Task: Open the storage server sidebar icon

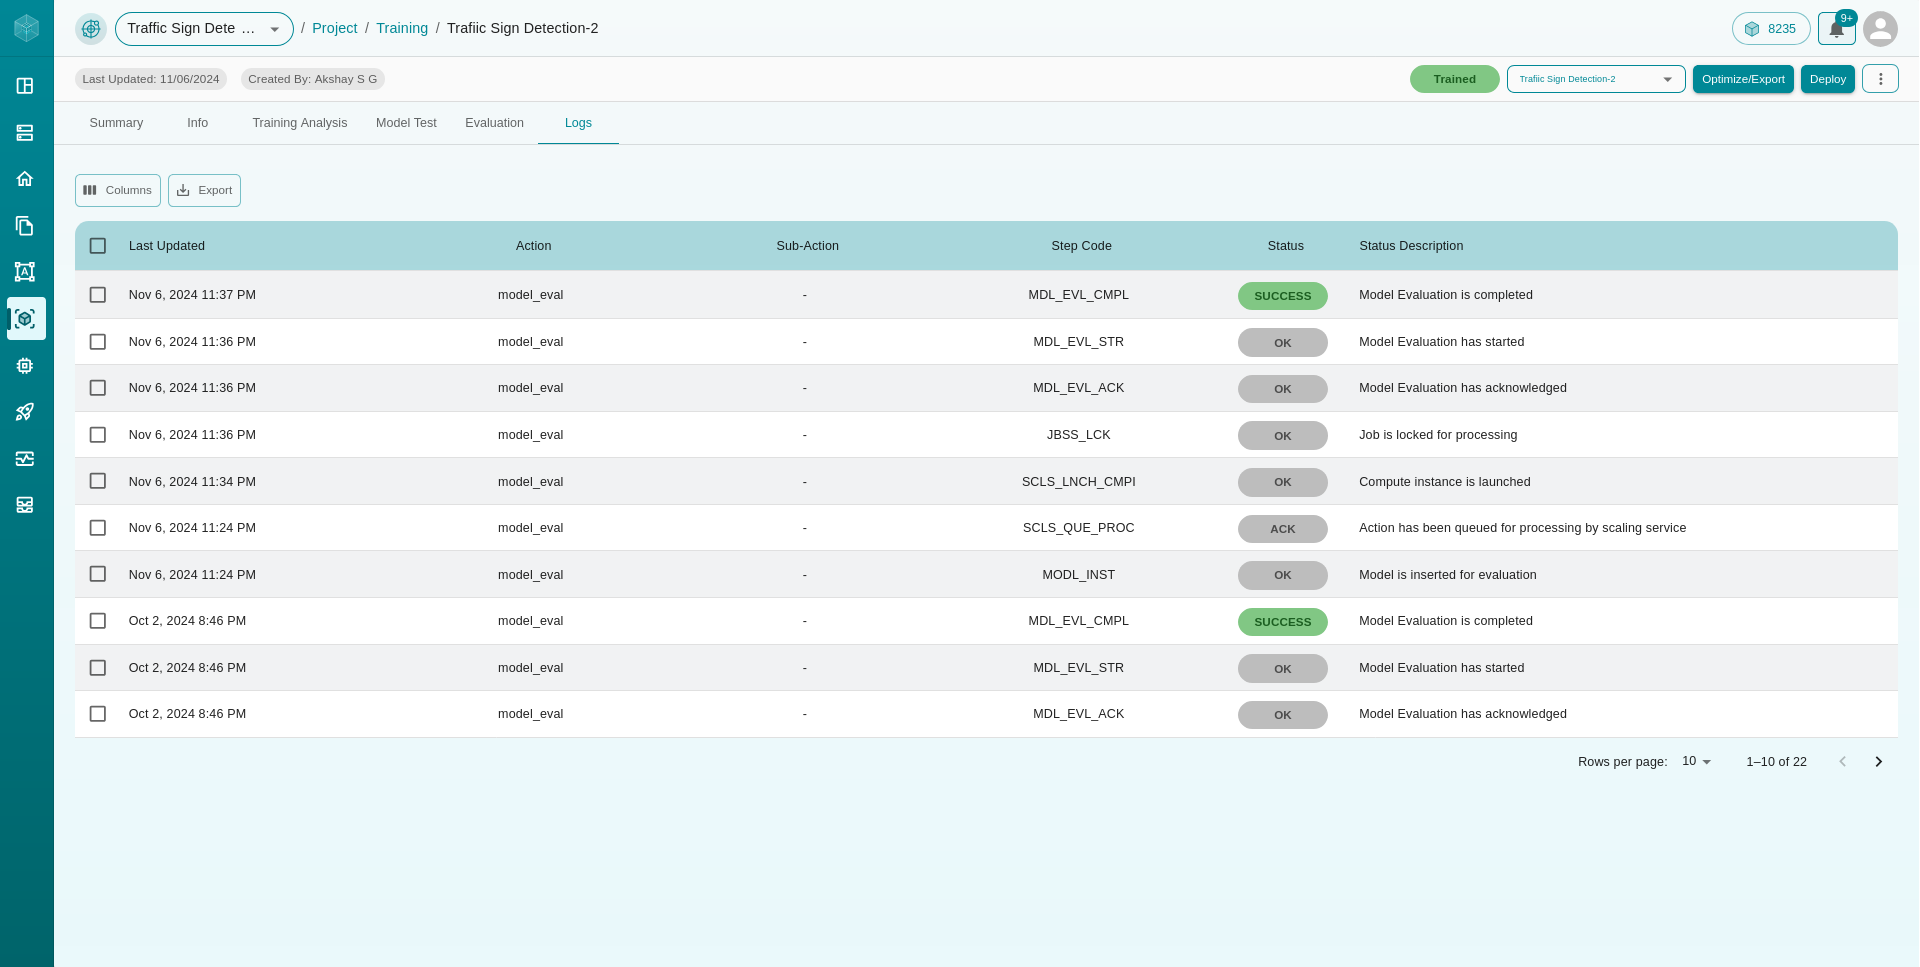Action: [25, 132]
